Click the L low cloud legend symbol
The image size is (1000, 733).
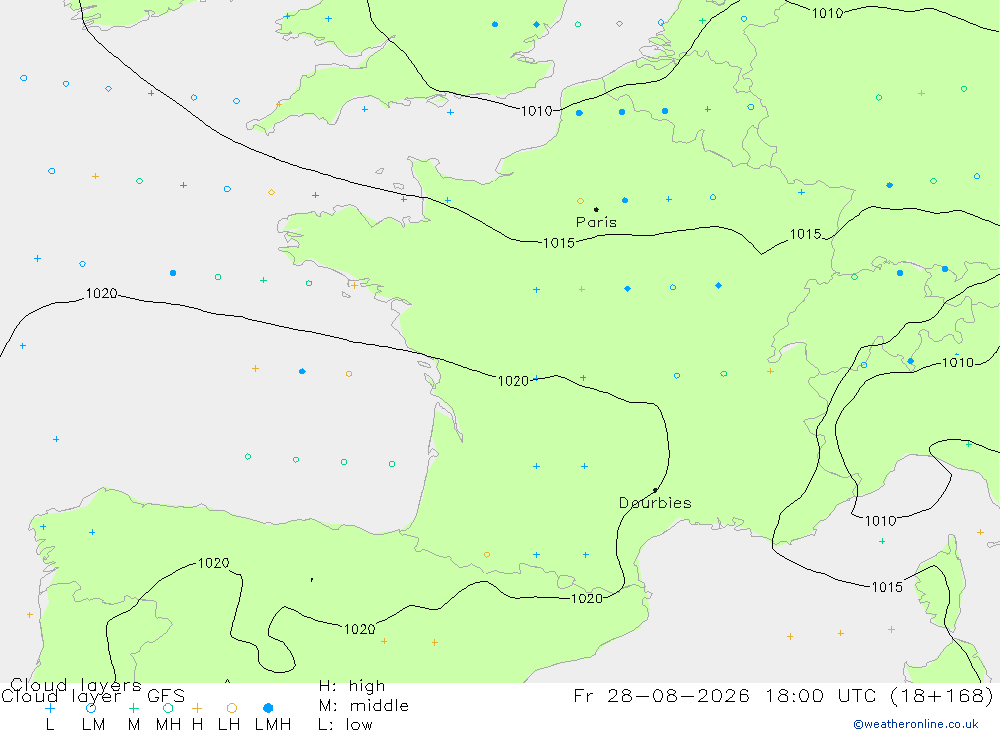[50, 708]
